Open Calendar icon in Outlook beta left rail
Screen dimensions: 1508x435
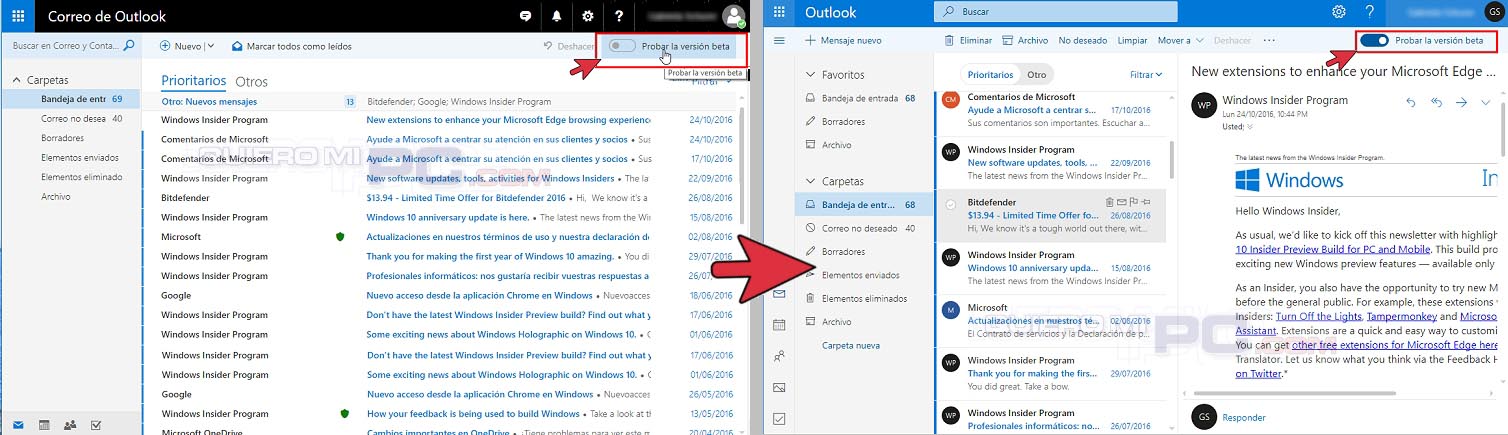(x=780, y=325)
